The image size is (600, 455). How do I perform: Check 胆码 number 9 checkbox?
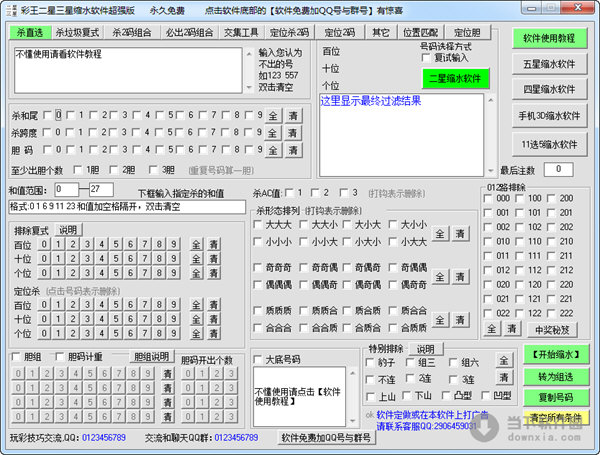[x=249, y=150]
